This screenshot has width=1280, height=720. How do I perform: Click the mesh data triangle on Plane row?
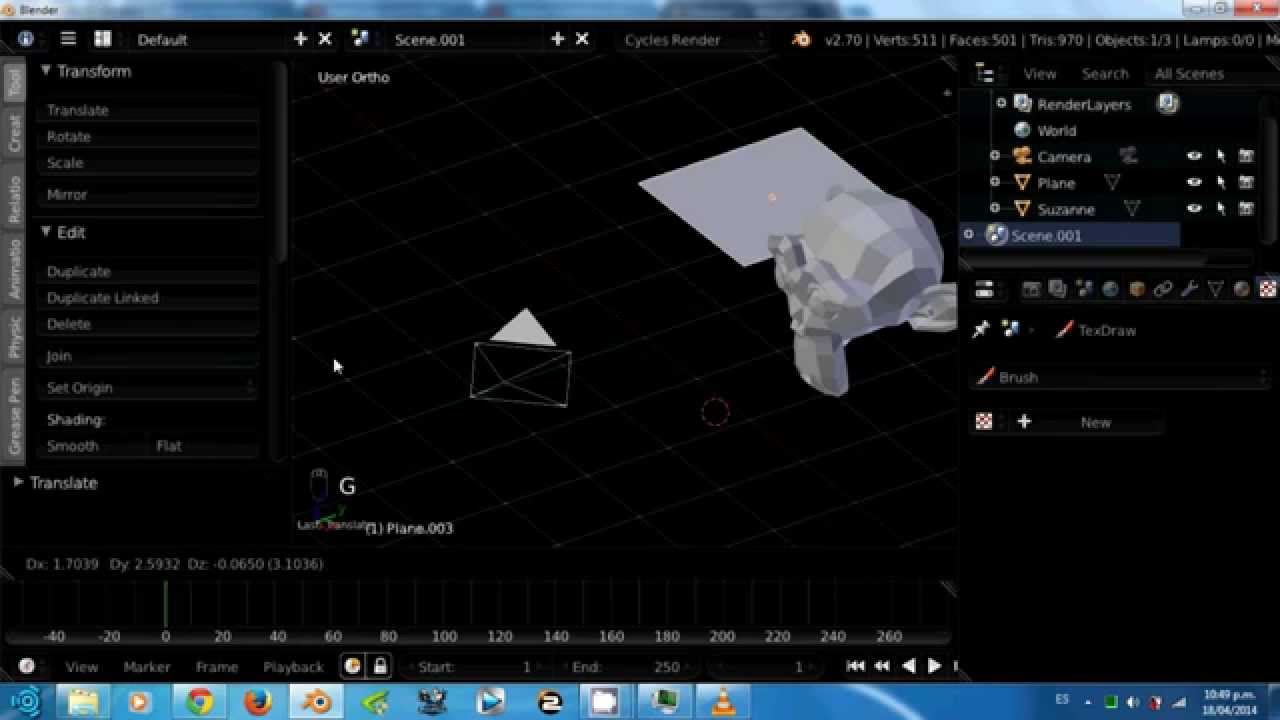coord(1111,182)
